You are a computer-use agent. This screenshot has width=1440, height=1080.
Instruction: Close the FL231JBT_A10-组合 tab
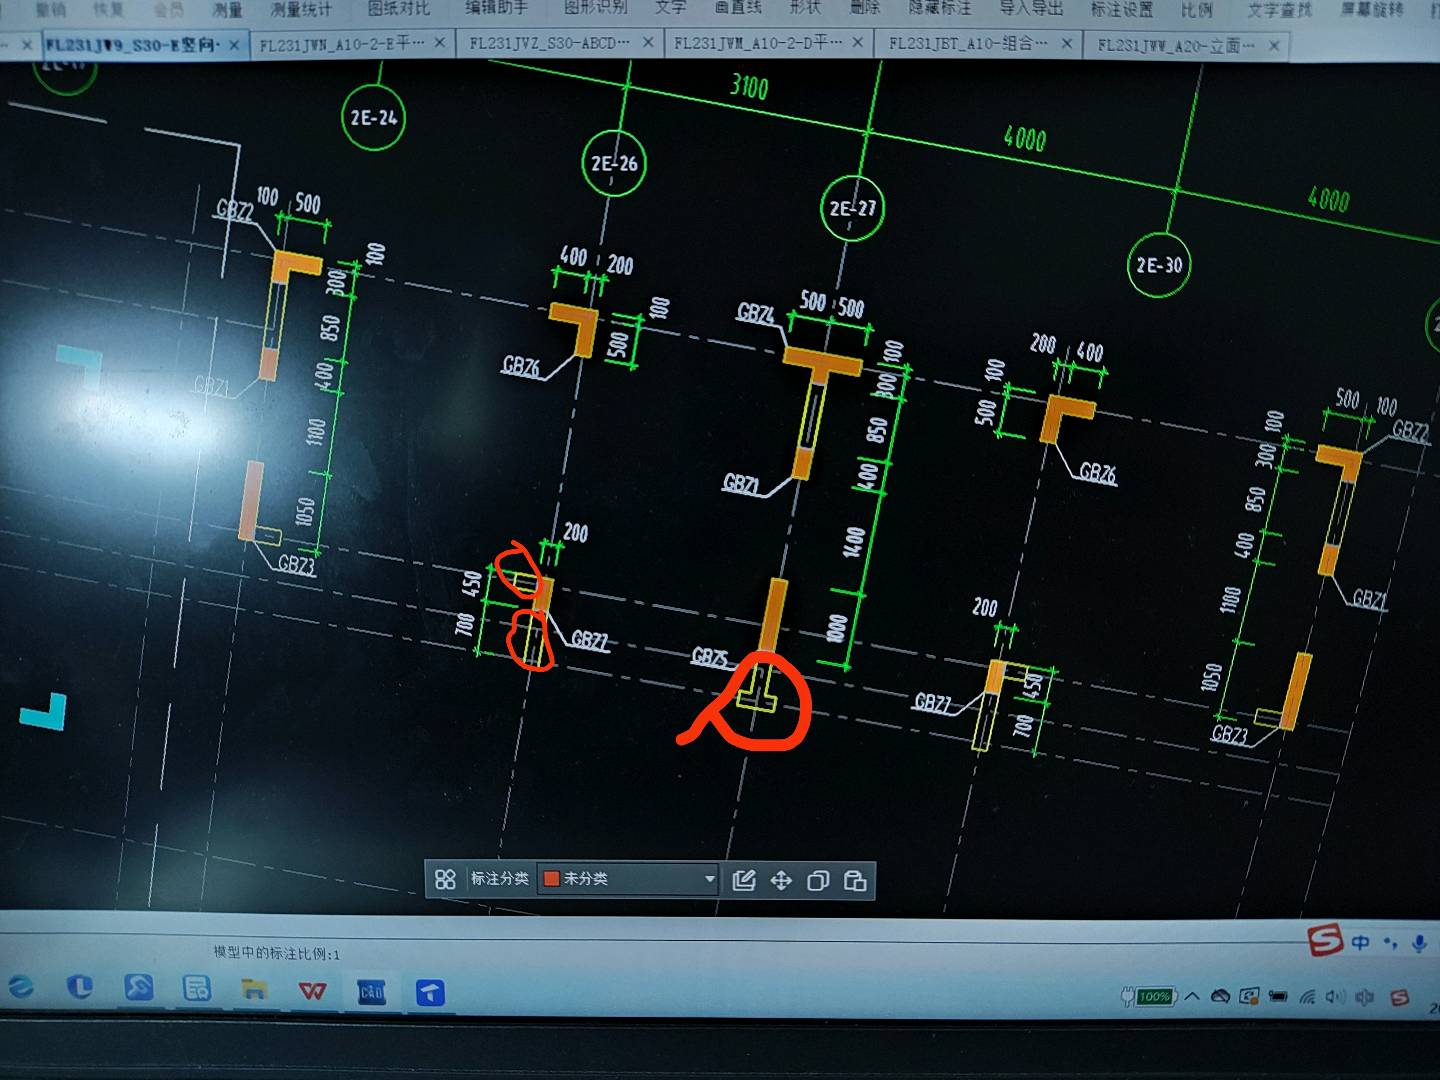click(1067, 43)
